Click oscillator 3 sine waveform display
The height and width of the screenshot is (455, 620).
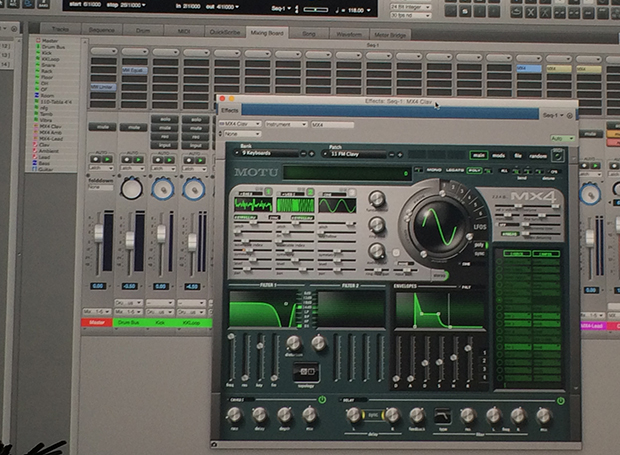(337, 206)
